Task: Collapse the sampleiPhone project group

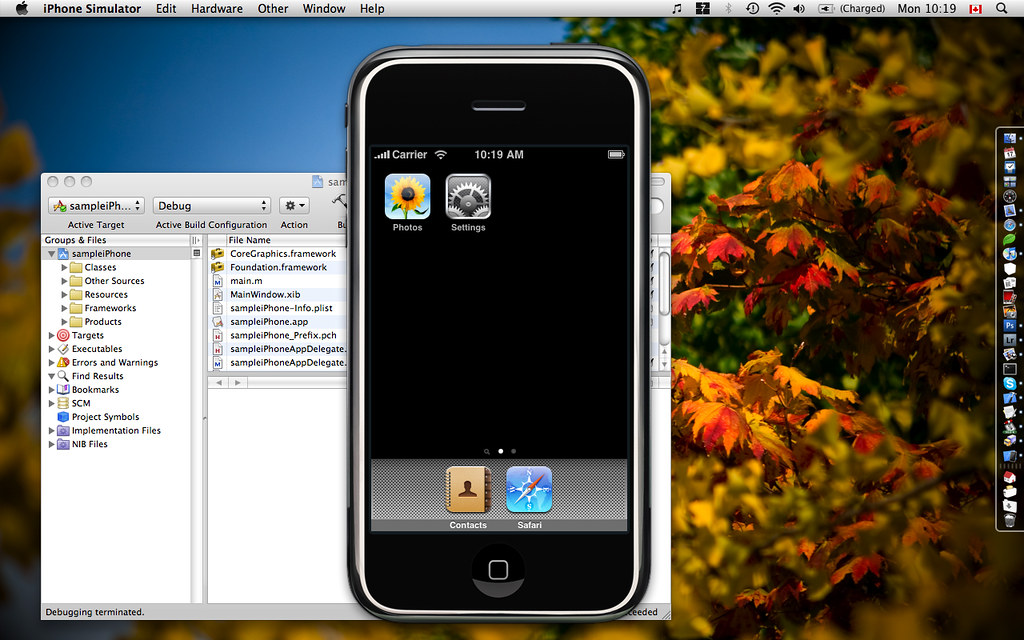Action: [52, 254]
